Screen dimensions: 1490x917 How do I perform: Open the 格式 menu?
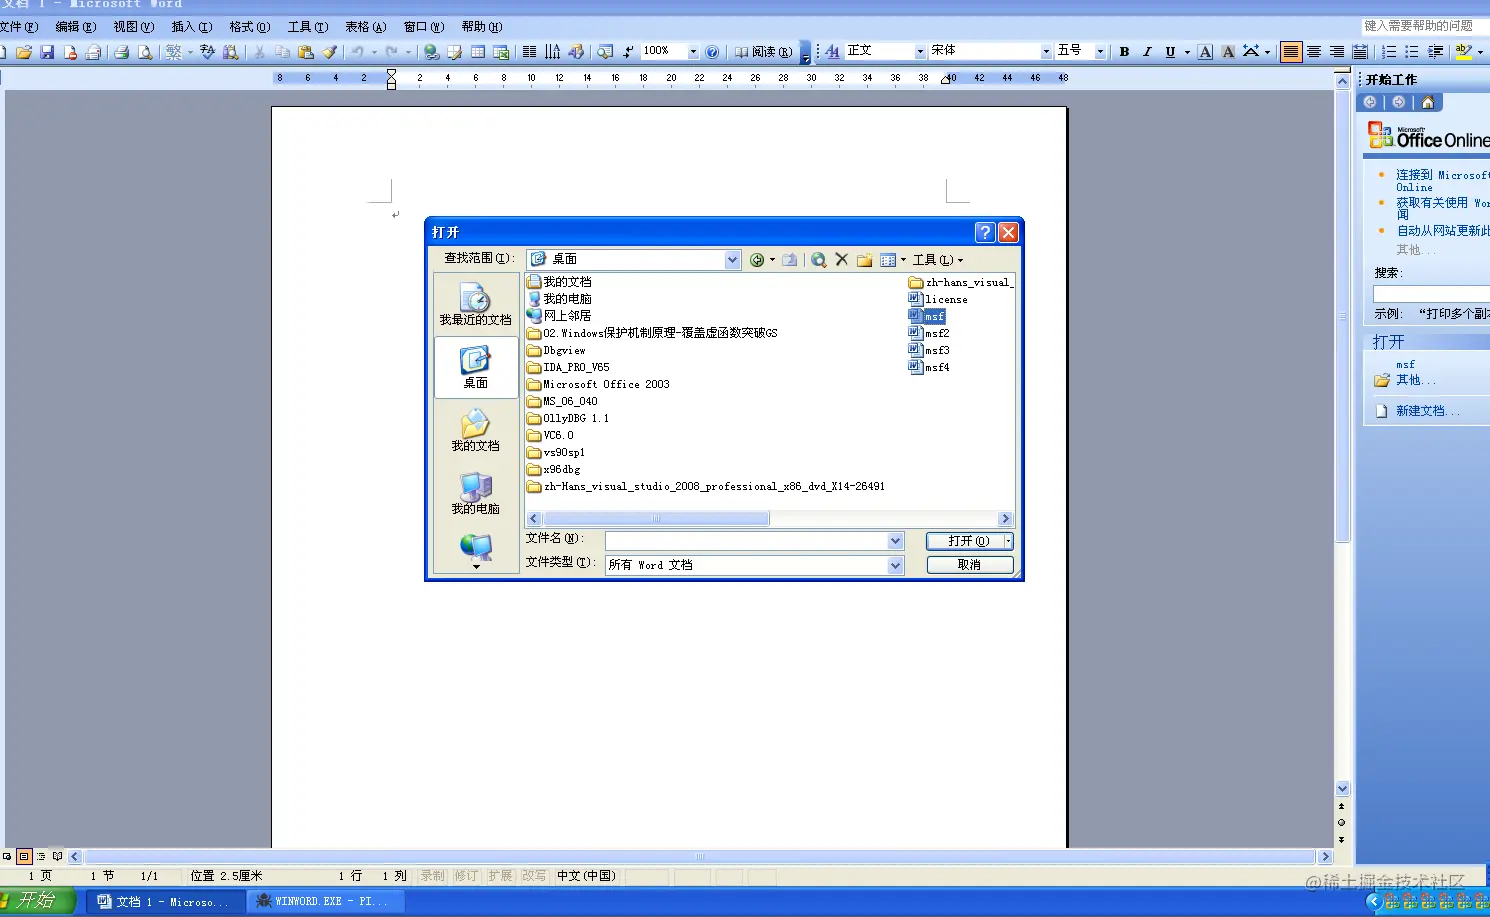point(250,27)
